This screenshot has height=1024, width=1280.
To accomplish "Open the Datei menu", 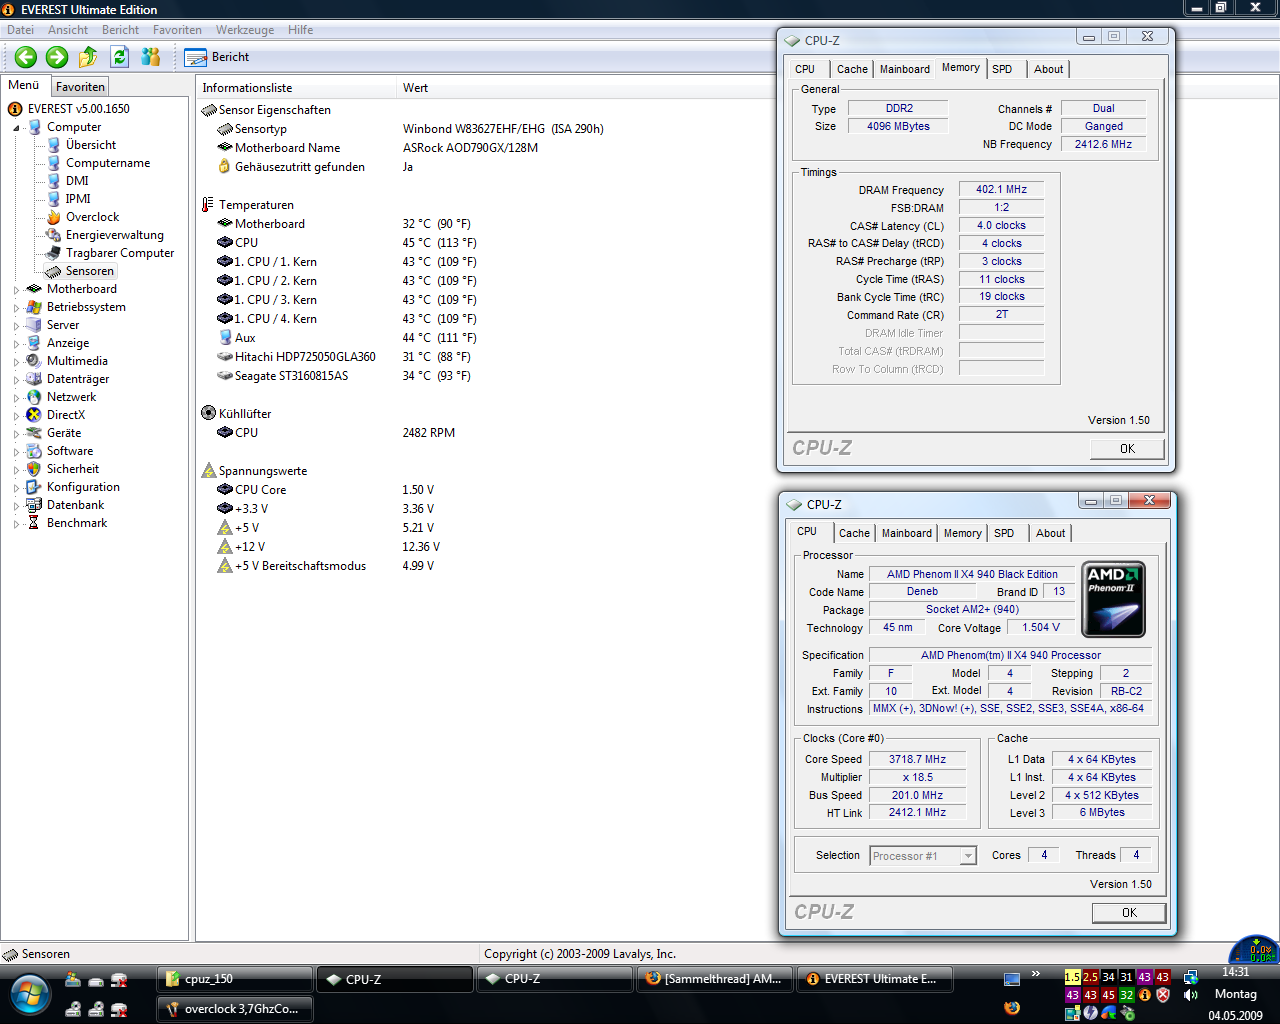I will pyautogui.click(x=20, y=30).
